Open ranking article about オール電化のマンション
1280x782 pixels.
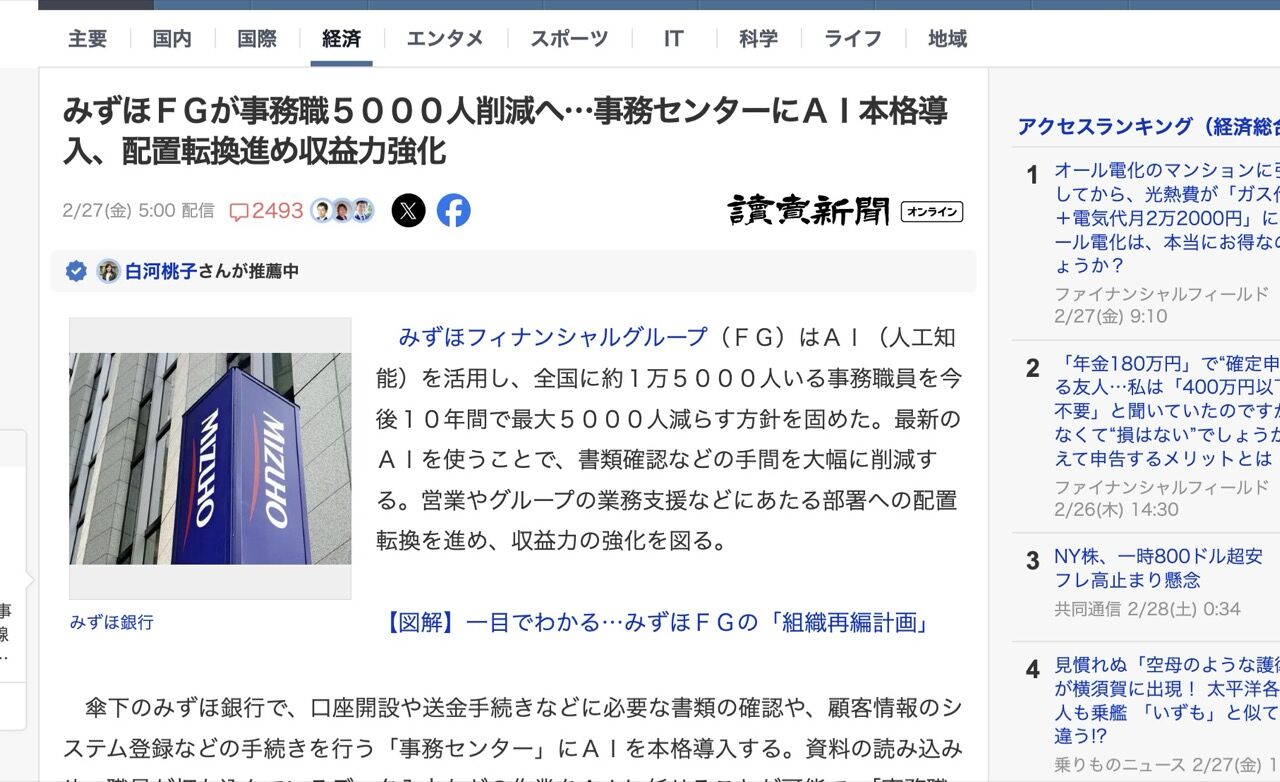pos(1167,218)
